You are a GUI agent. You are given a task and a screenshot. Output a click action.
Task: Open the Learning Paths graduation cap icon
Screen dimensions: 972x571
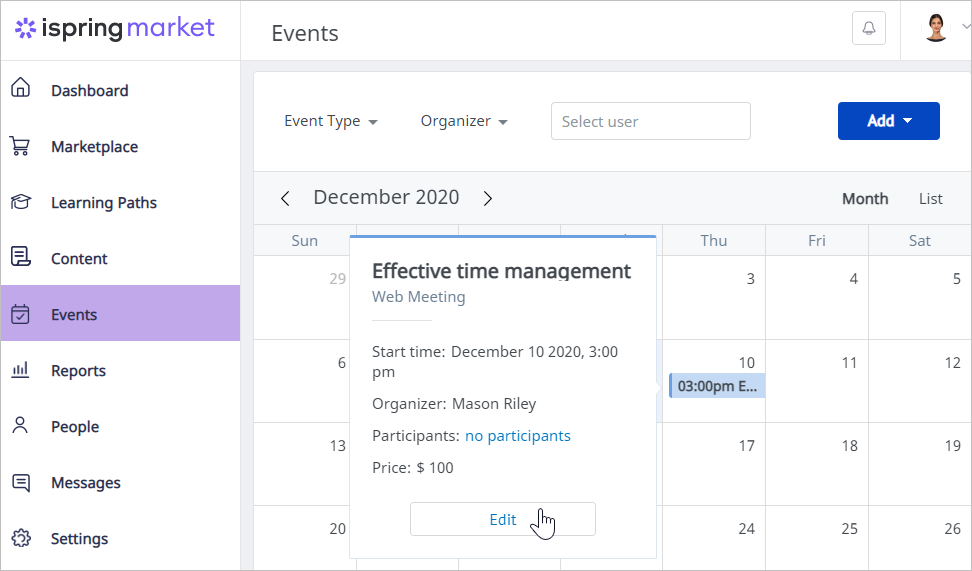pyautogui.click(x=20, y=202)
